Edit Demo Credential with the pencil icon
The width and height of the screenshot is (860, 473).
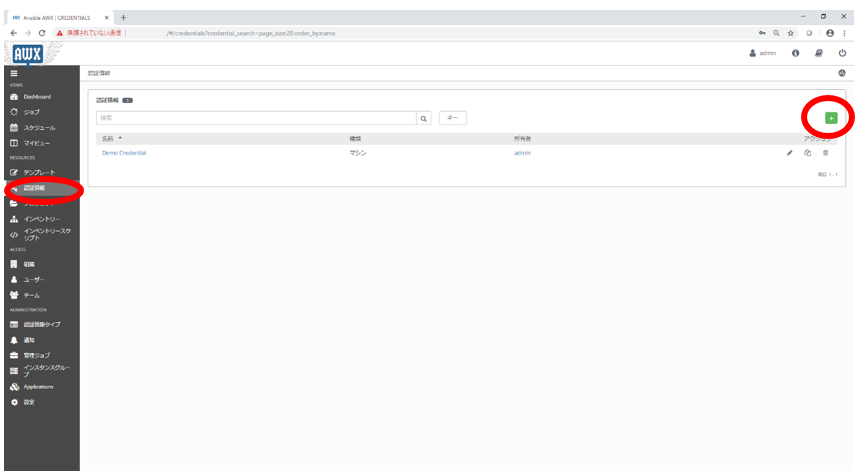pyautogui.click(x=789, y=153)
